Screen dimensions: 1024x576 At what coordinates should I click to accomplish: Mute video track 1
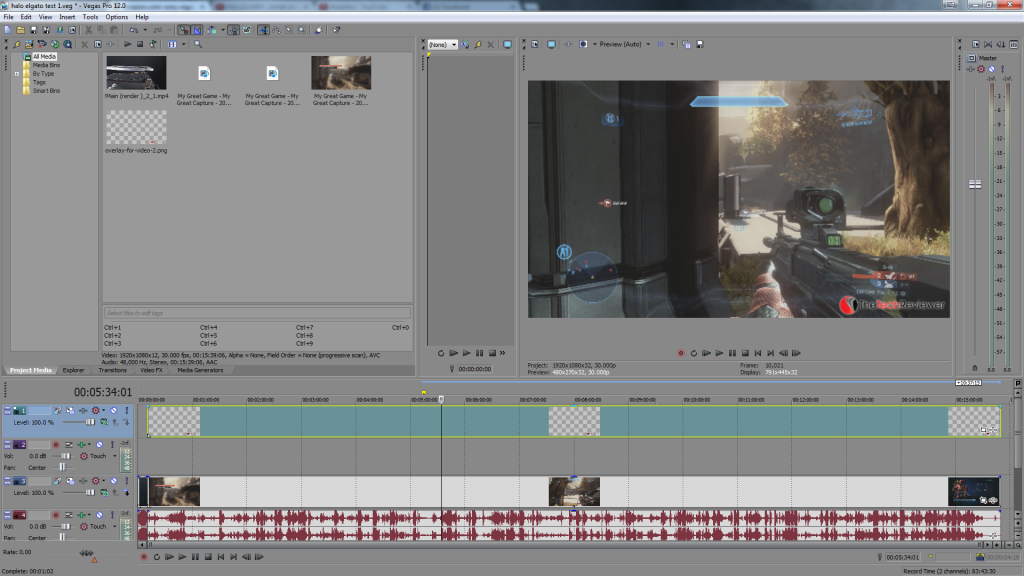[113, 410]
